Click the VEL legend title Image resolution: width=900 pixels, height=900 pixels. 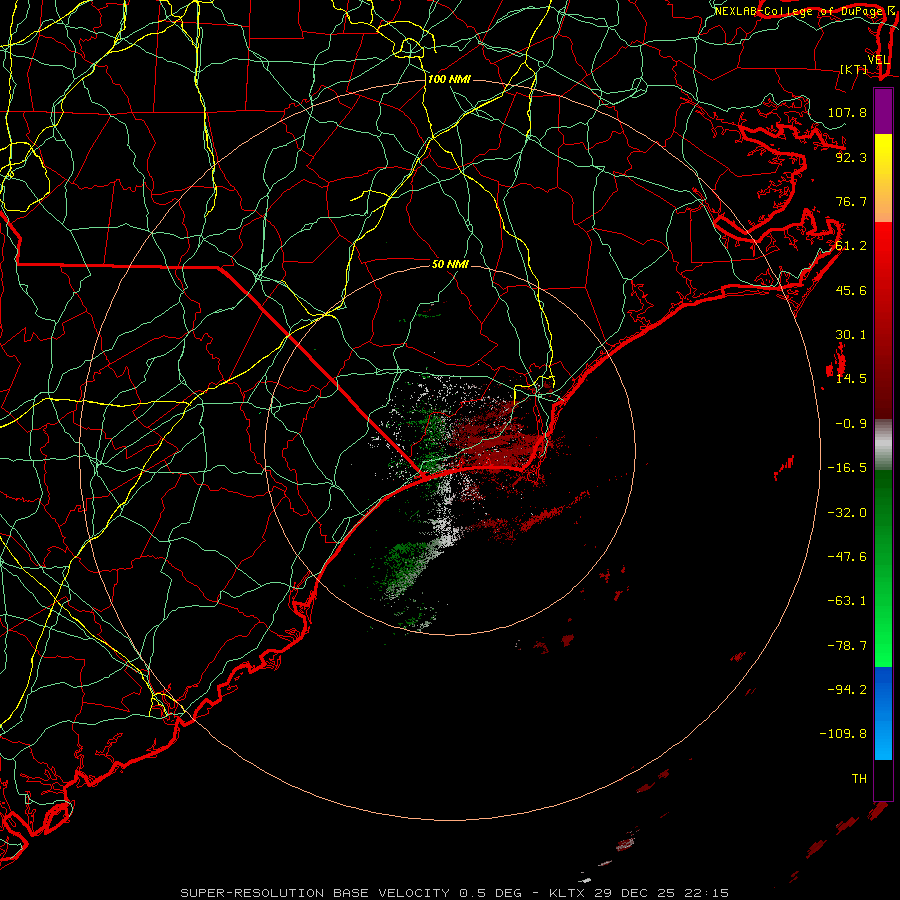pyautogui.click(x=878, y=60)
